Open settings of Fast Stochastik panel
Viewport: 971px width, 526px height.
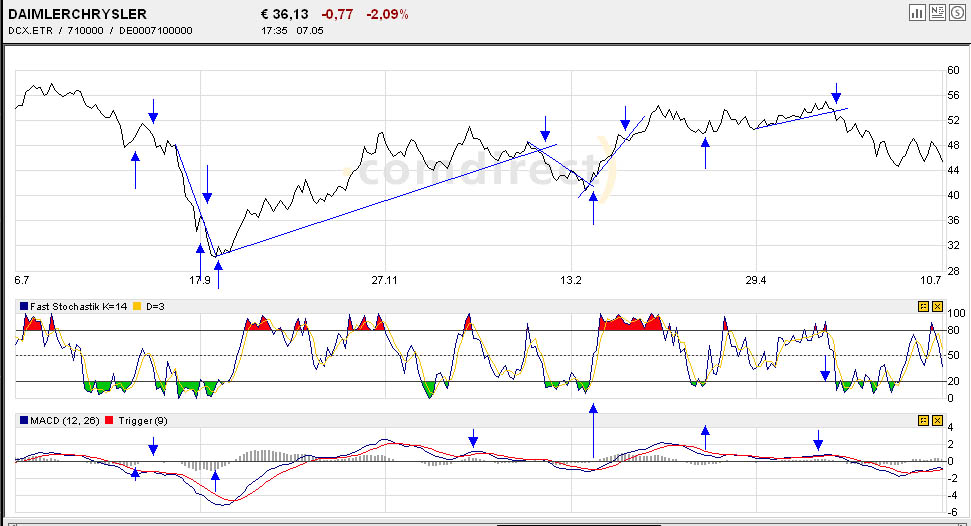point(923,307)
